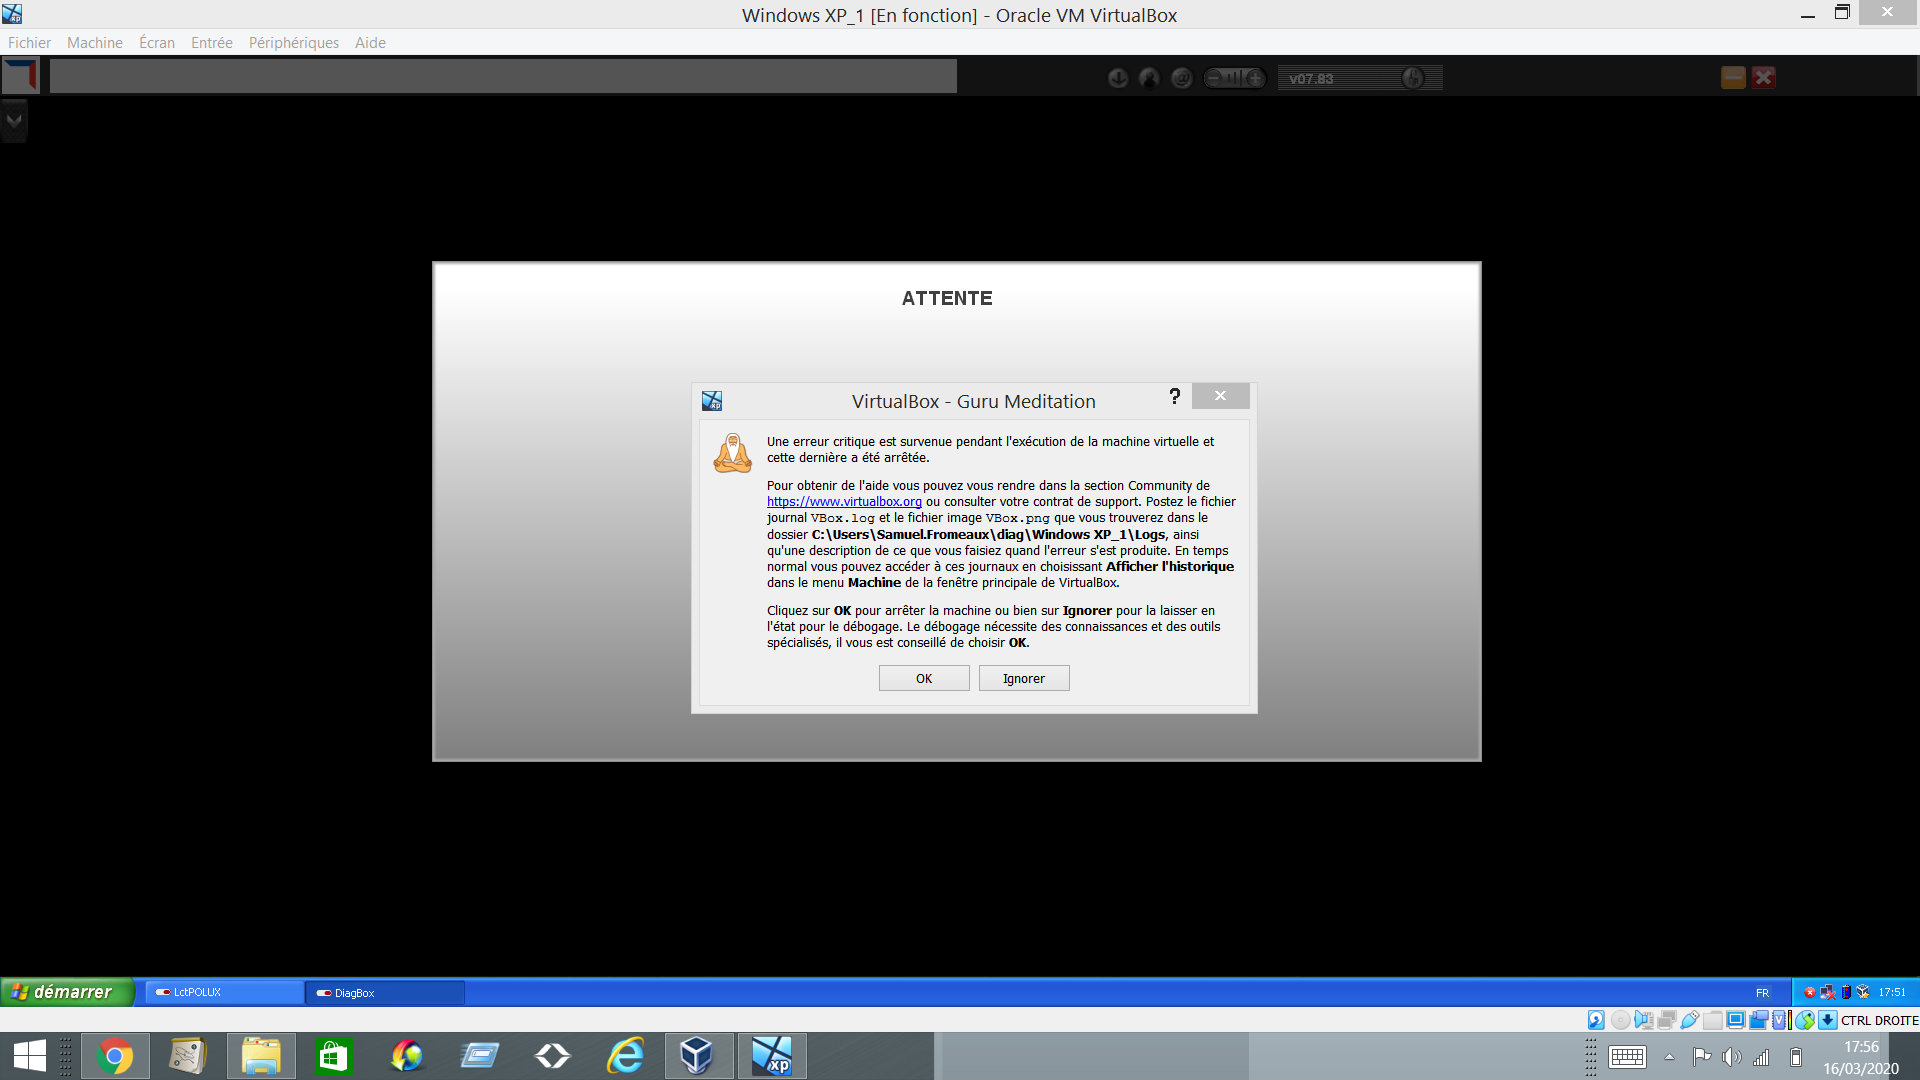Click host clock 17:56 date area
This screenshot has height=1080, width=1920.
1861,1057
